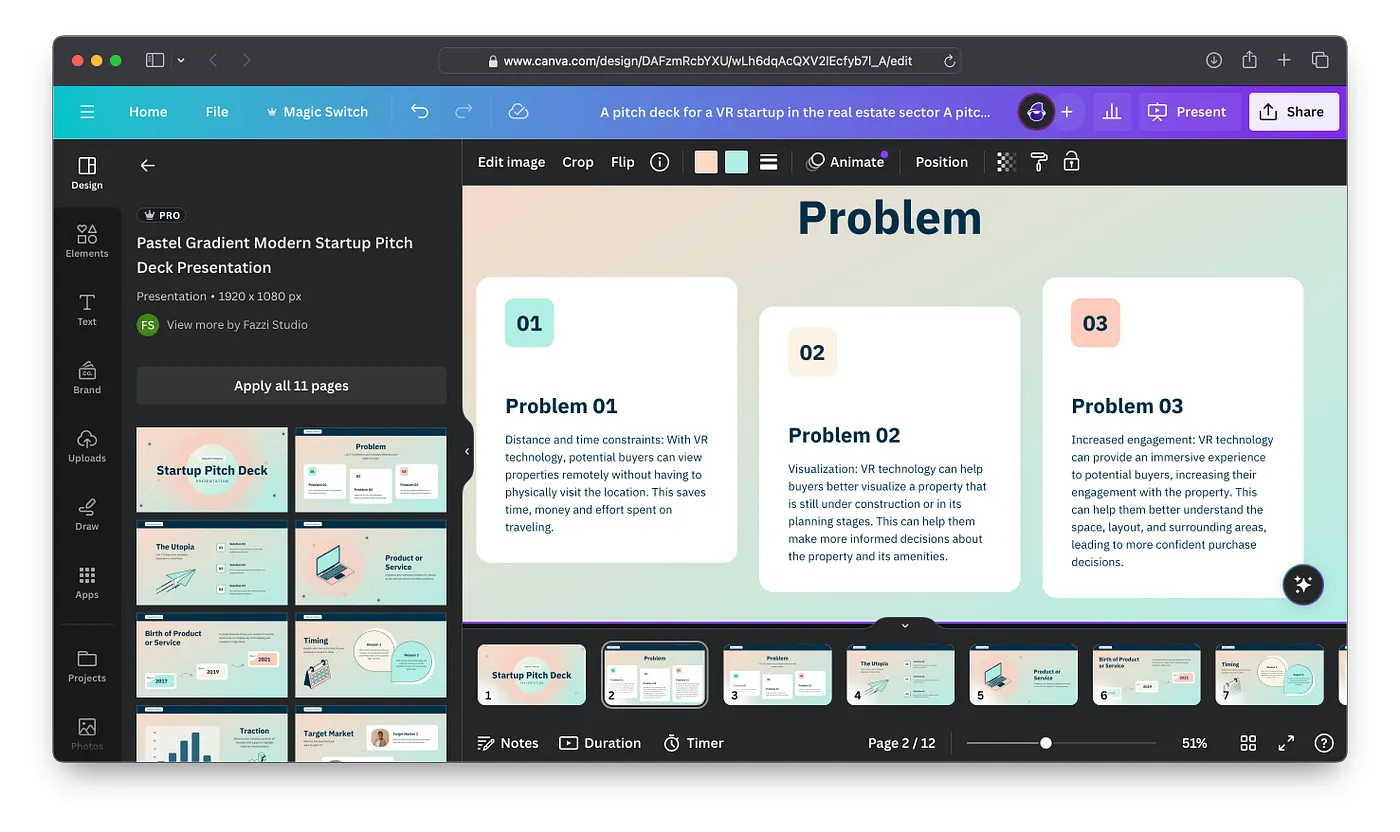This screenshot has height=832, width=1400.
Task: Choose Timing template in side panel
Action: point(371,655)
